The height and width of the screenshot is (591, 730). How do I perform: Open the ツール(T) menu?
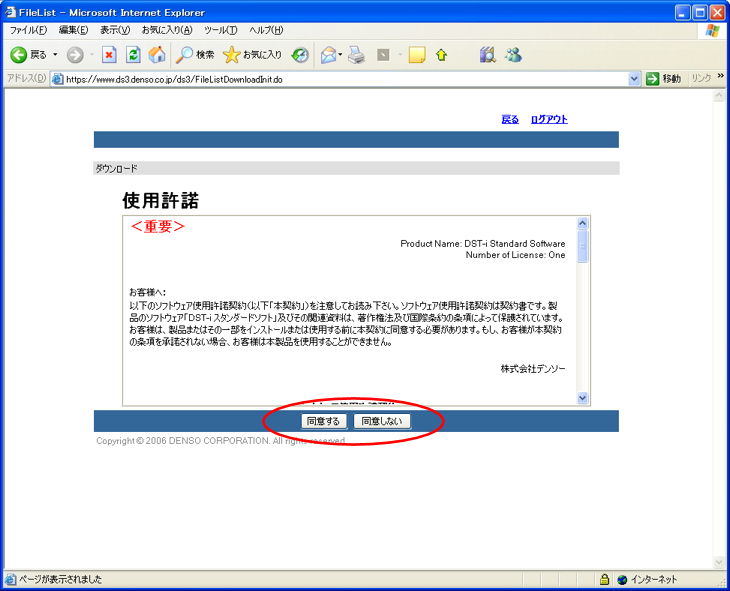tap(221, 30)
